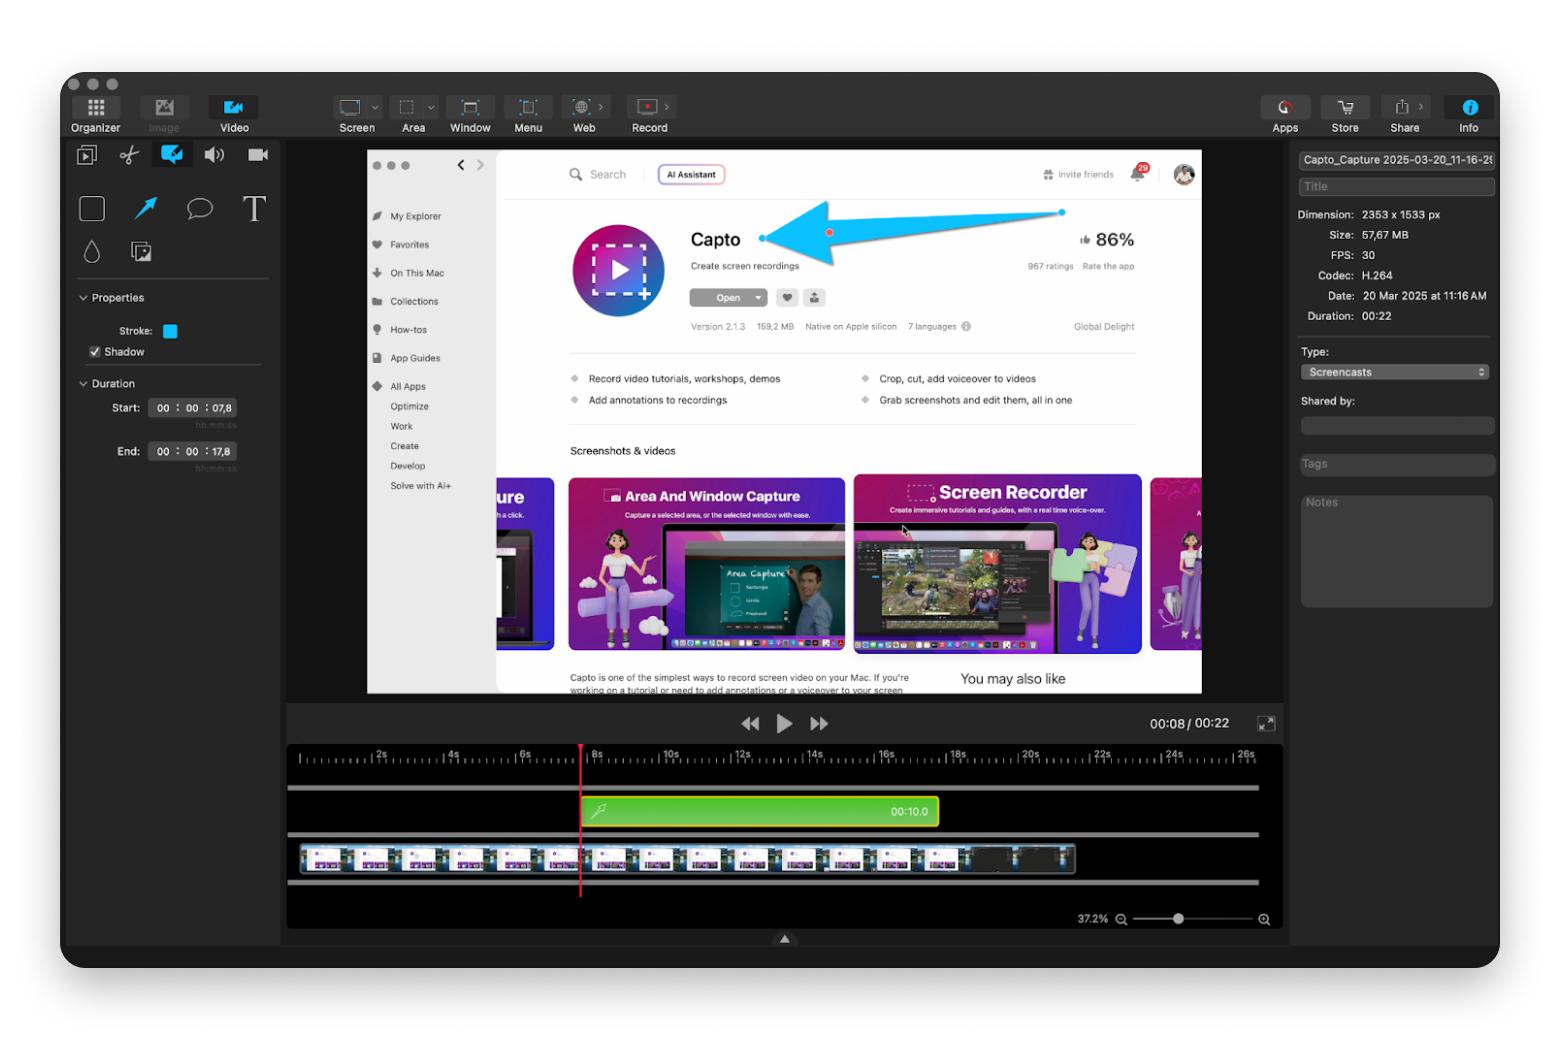Open the scissors cut tool
1560x1048 pixels.
(x=129, y=155)
